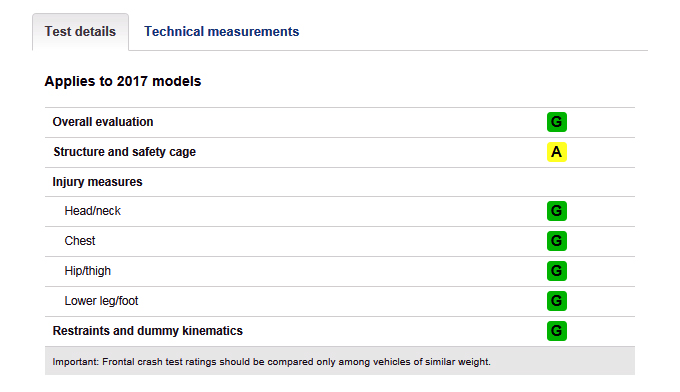Switch to the Technical measurements tab
This screenshot has height=392, width=680.
tap(221, 31)
